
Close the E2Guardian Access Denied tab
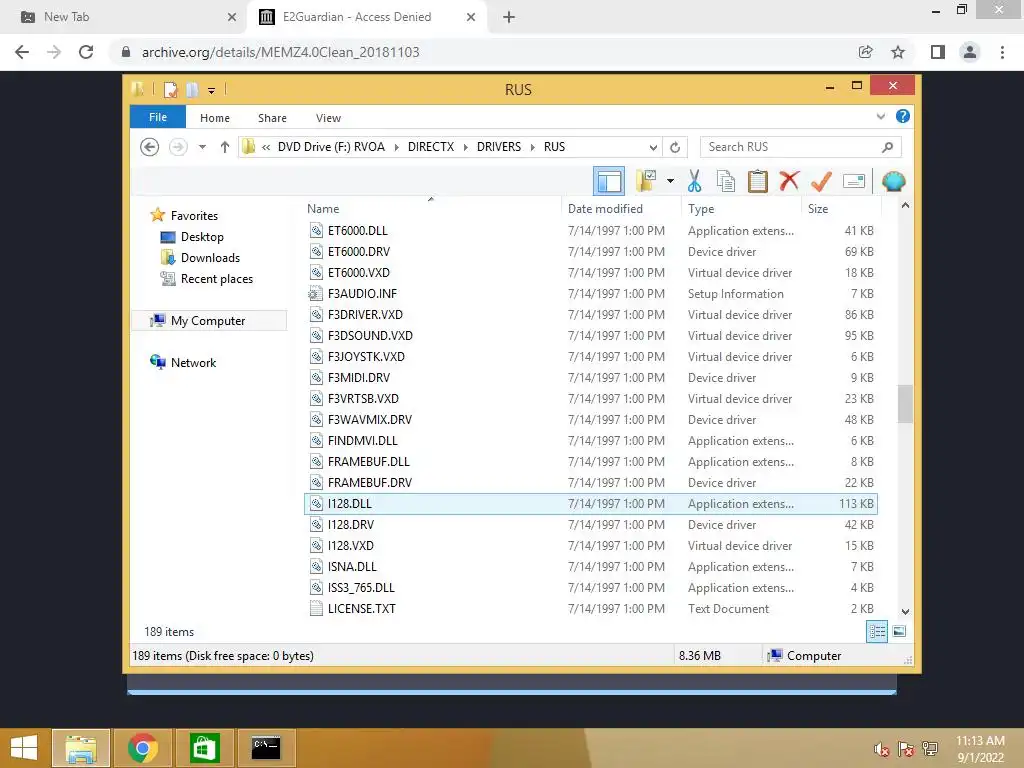point(471,17)
